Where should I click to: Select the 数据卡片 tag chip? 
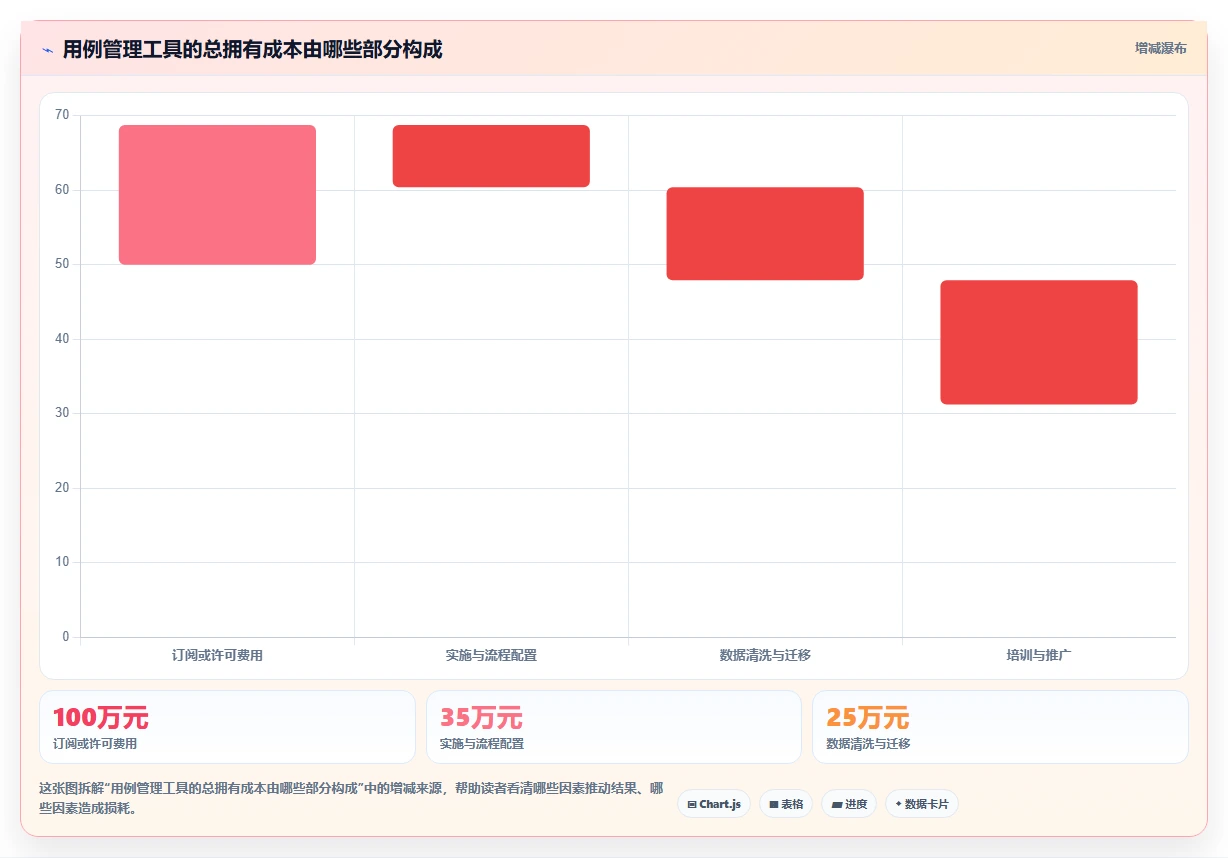coord(922,804)
